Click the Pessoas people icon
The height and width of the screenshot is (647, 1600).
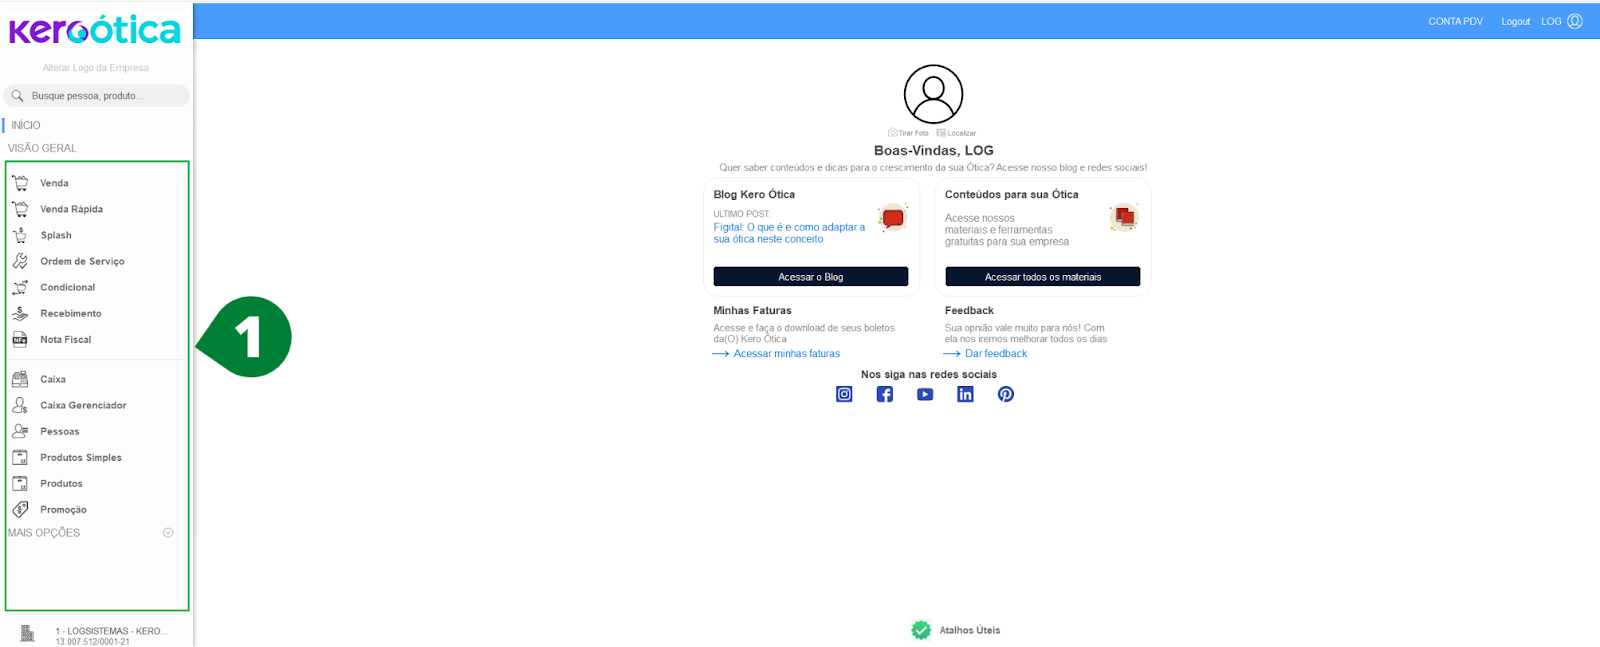tap(20, 431)
